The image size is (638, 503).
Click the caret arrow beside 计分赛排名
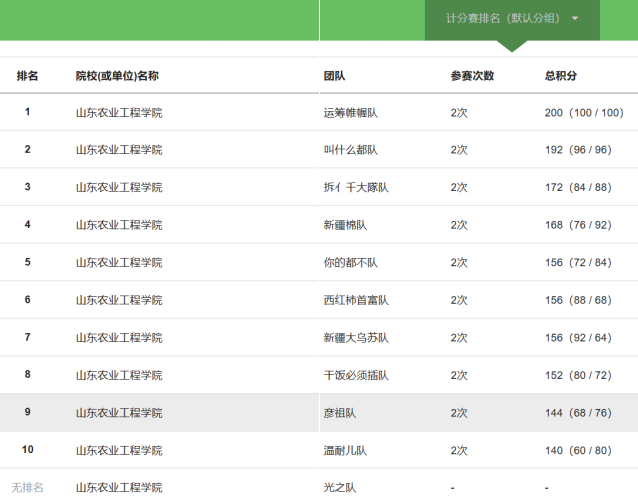[x=575, y=18]
